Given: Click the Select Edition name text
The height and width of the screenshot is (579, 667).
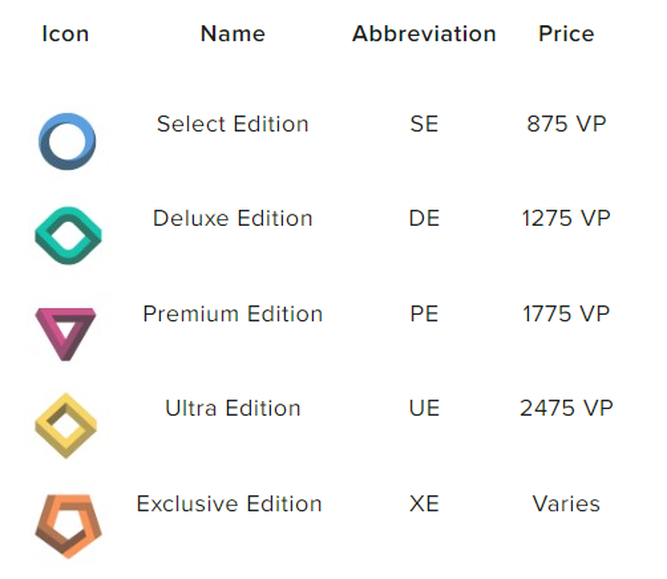Looking at the screenshot, I should click(x=233, y=124).
